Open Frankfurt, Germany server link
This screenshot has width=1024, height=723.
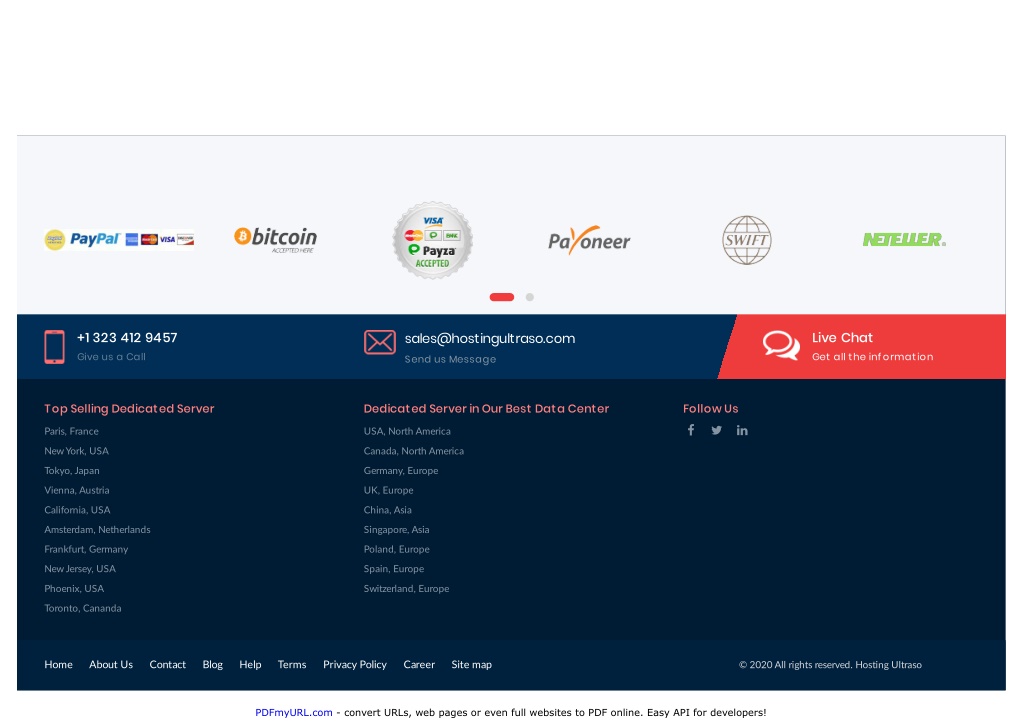pyautogui.click(x=86, y=549)
